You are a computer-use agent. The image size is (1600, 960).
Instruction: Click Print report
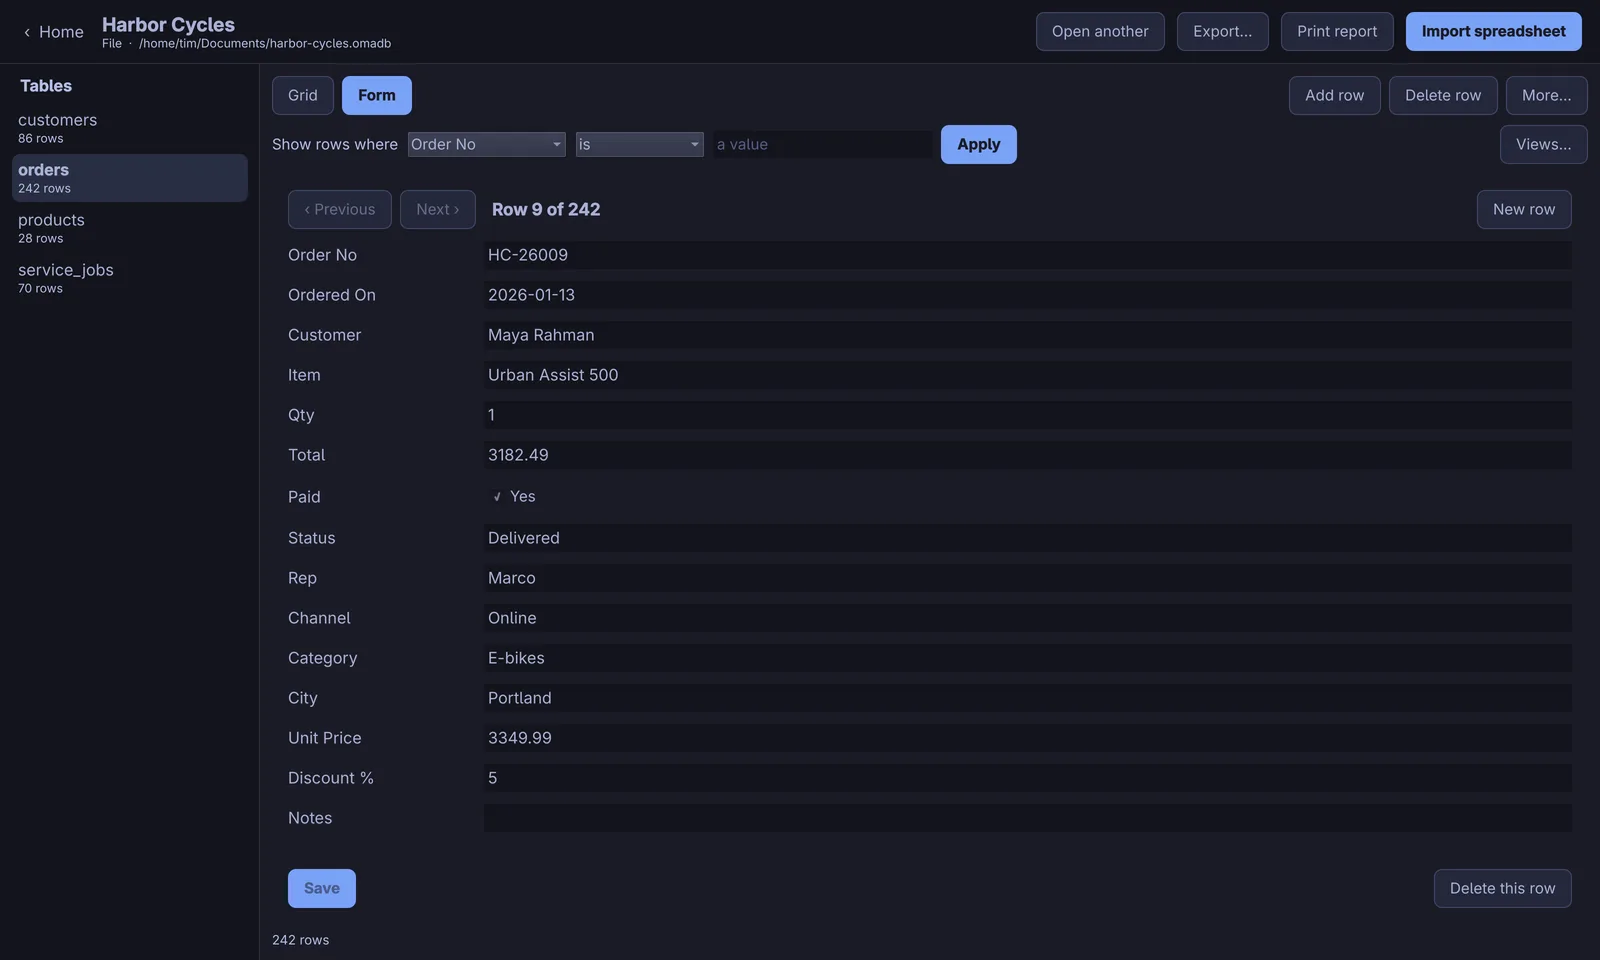[1337, 32]
